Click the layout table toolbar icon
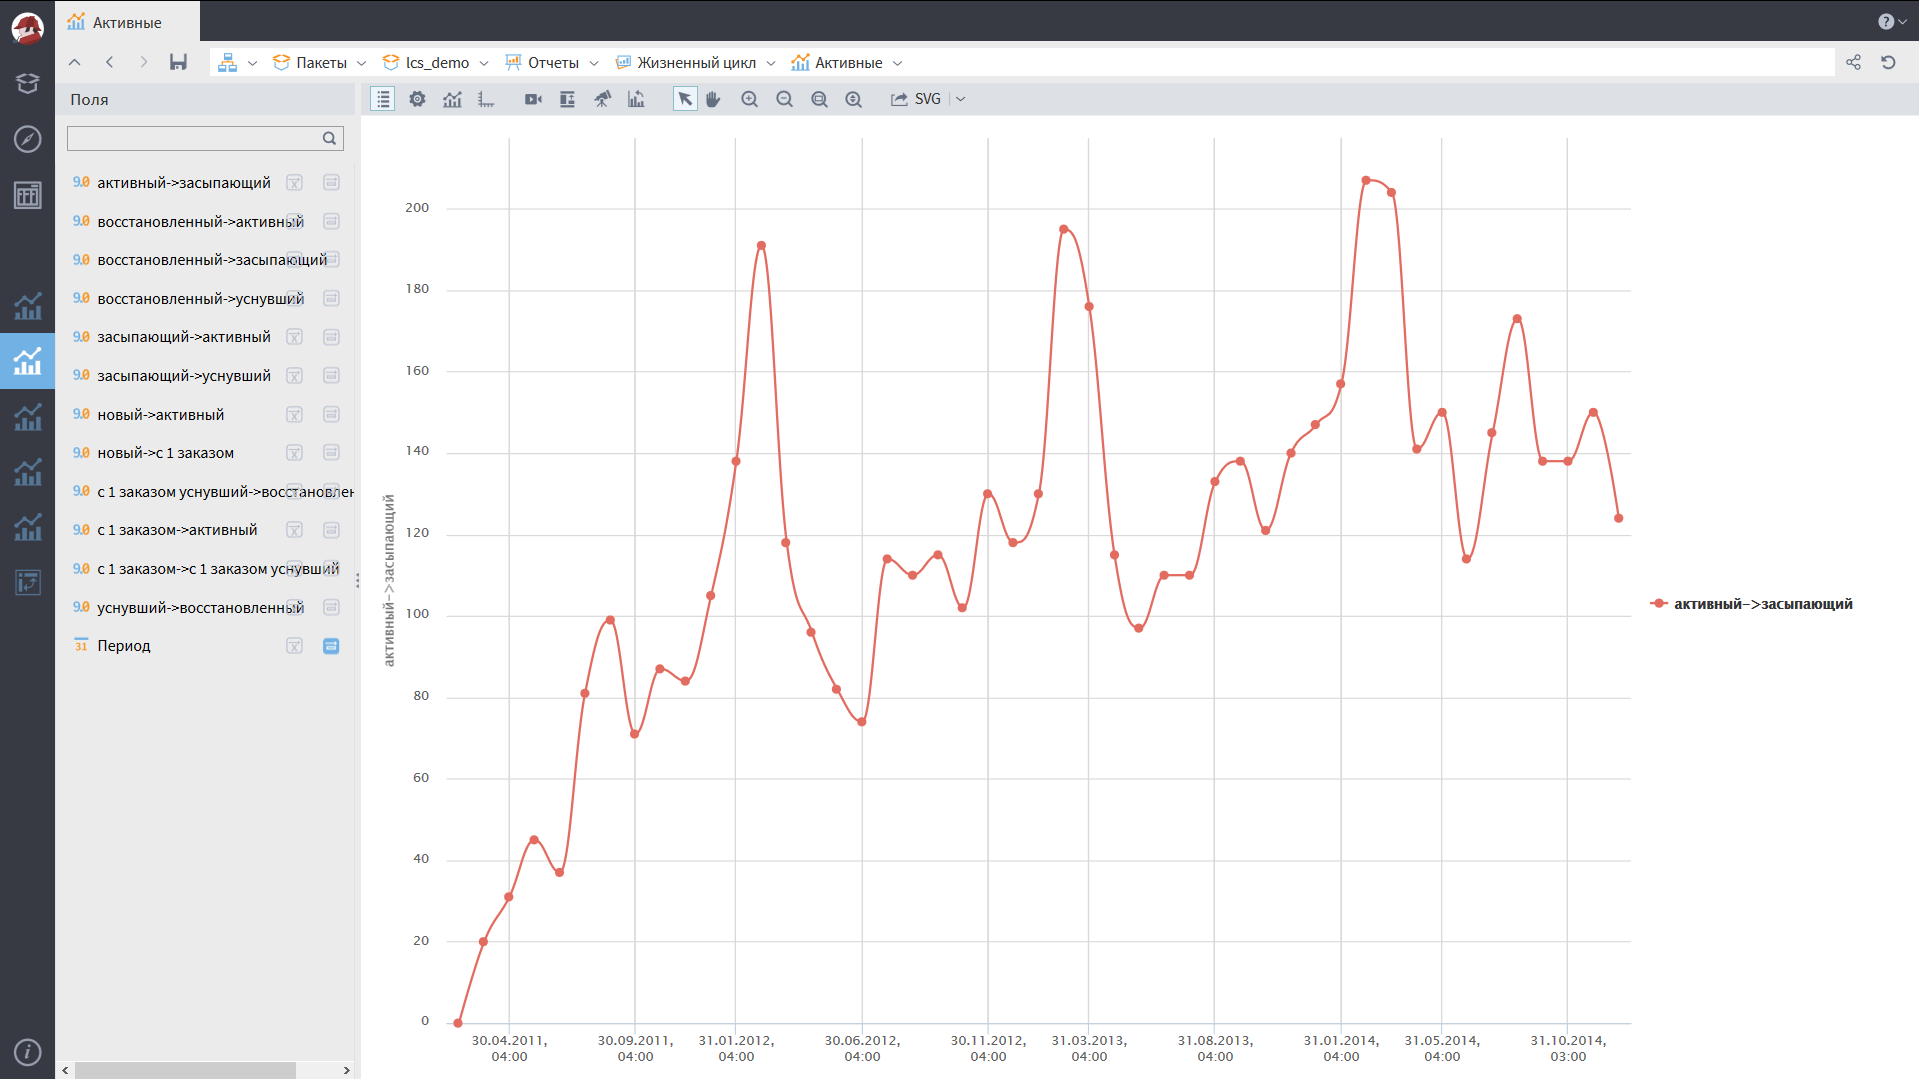1919x1079 pixels. [567, 99]
